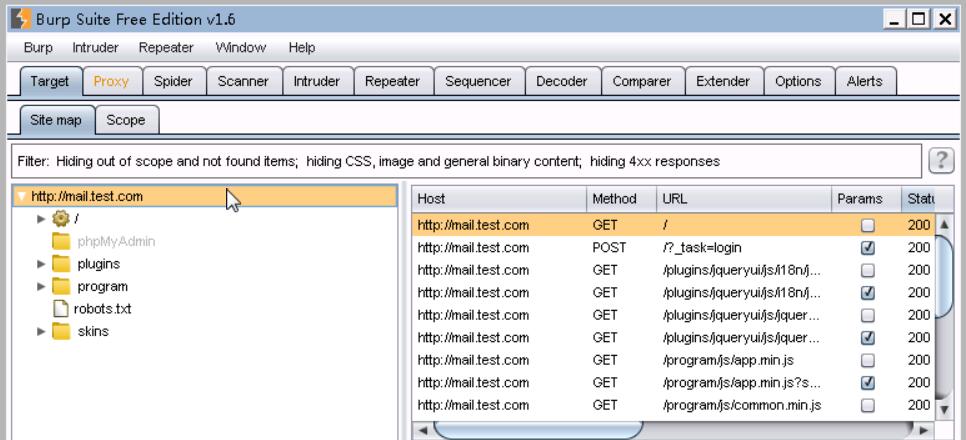Image resolution: width=966 pixels, height=440 pixels.
Task: Open the Window menu
Action: pos(241,47)
